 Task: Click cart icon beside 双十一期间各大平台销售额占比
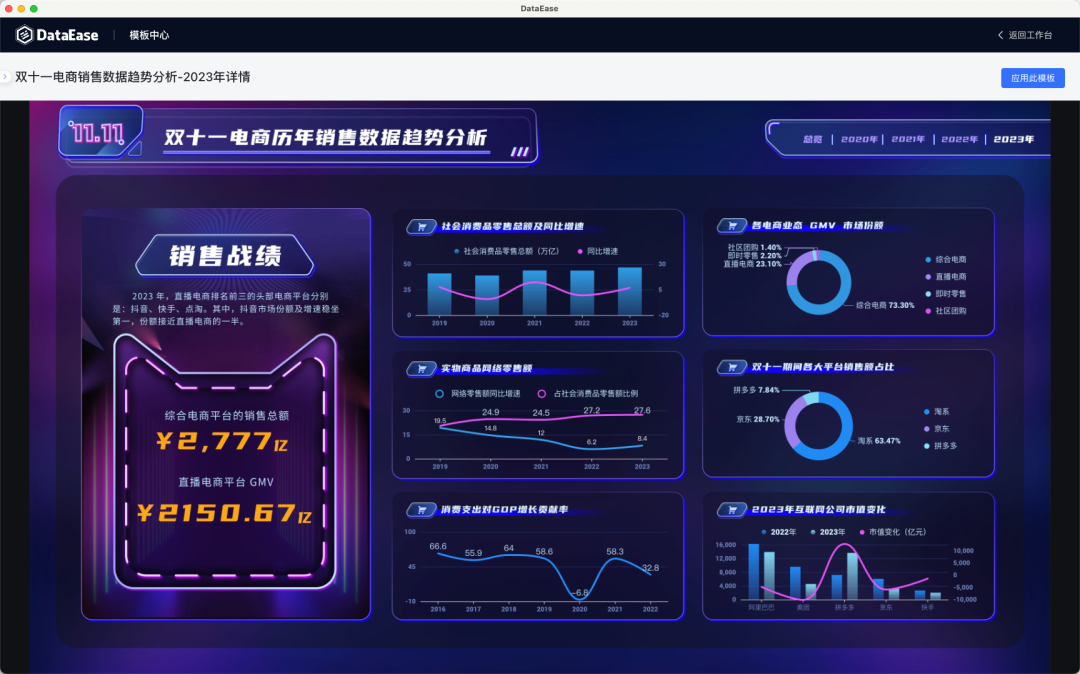(731, 368)
